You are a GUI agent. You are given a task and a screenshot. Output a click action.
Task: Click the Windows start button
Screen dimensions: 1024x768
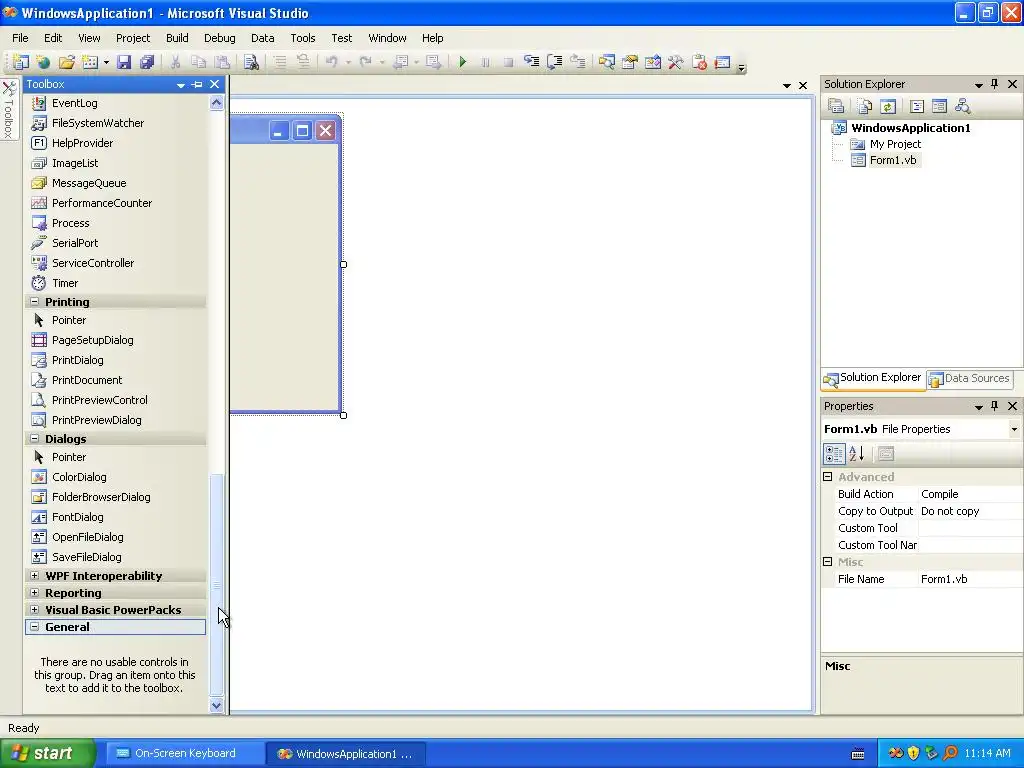(x=48, y=753)
